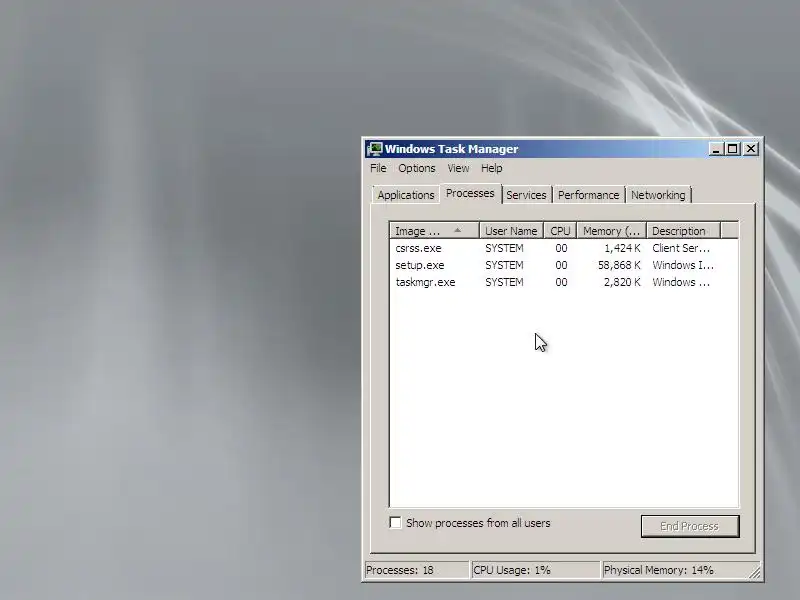Click the 'Windows I...' description cell
800x600 pixels.
coord(683,265)
